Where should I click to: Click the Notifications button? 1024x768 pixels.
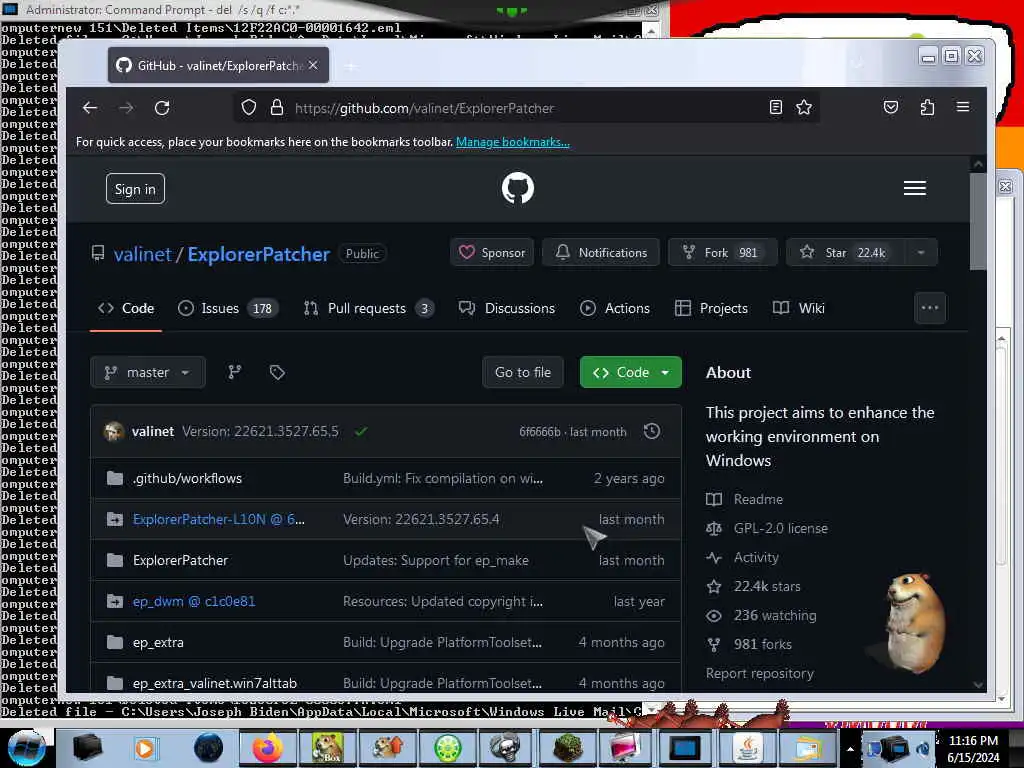tap(600, 252)
